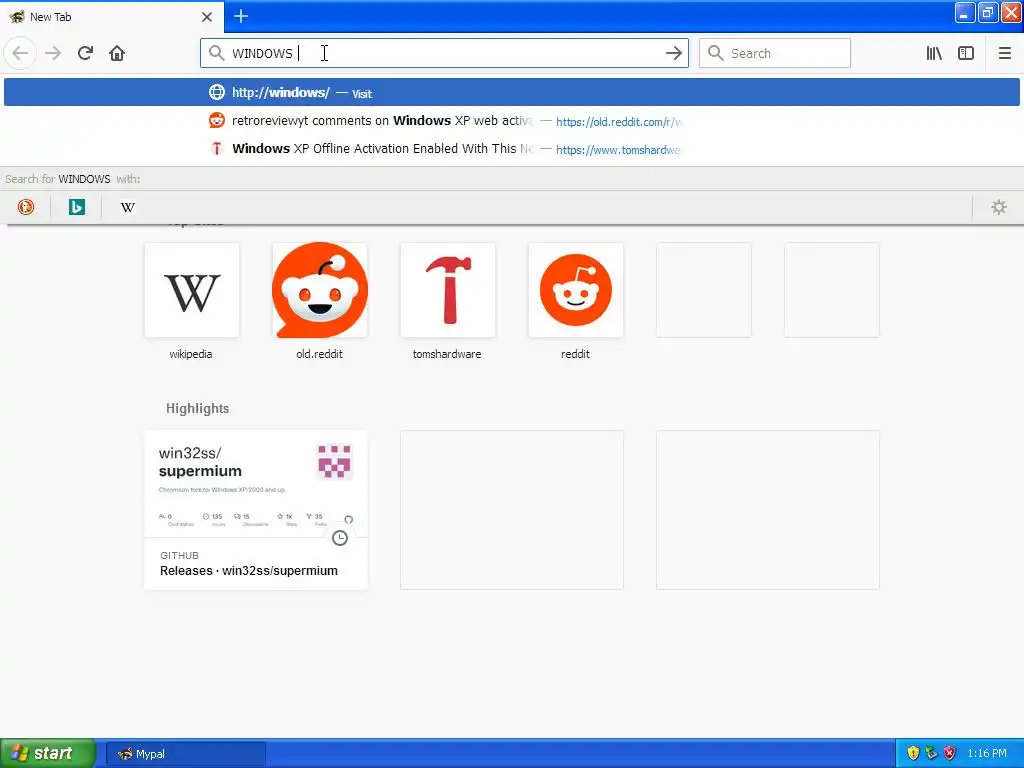Go back with the back arrow
The image size is (1024, 768).
20,53
